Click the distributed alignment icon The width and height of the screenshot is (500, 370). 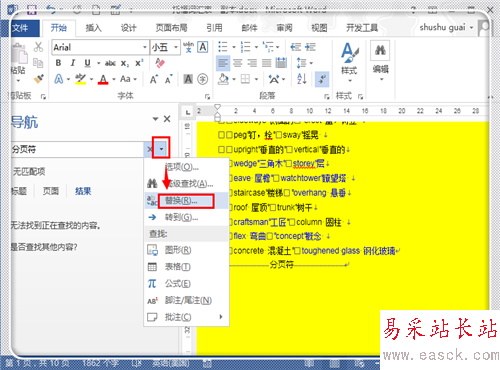(x=281, y=63)
